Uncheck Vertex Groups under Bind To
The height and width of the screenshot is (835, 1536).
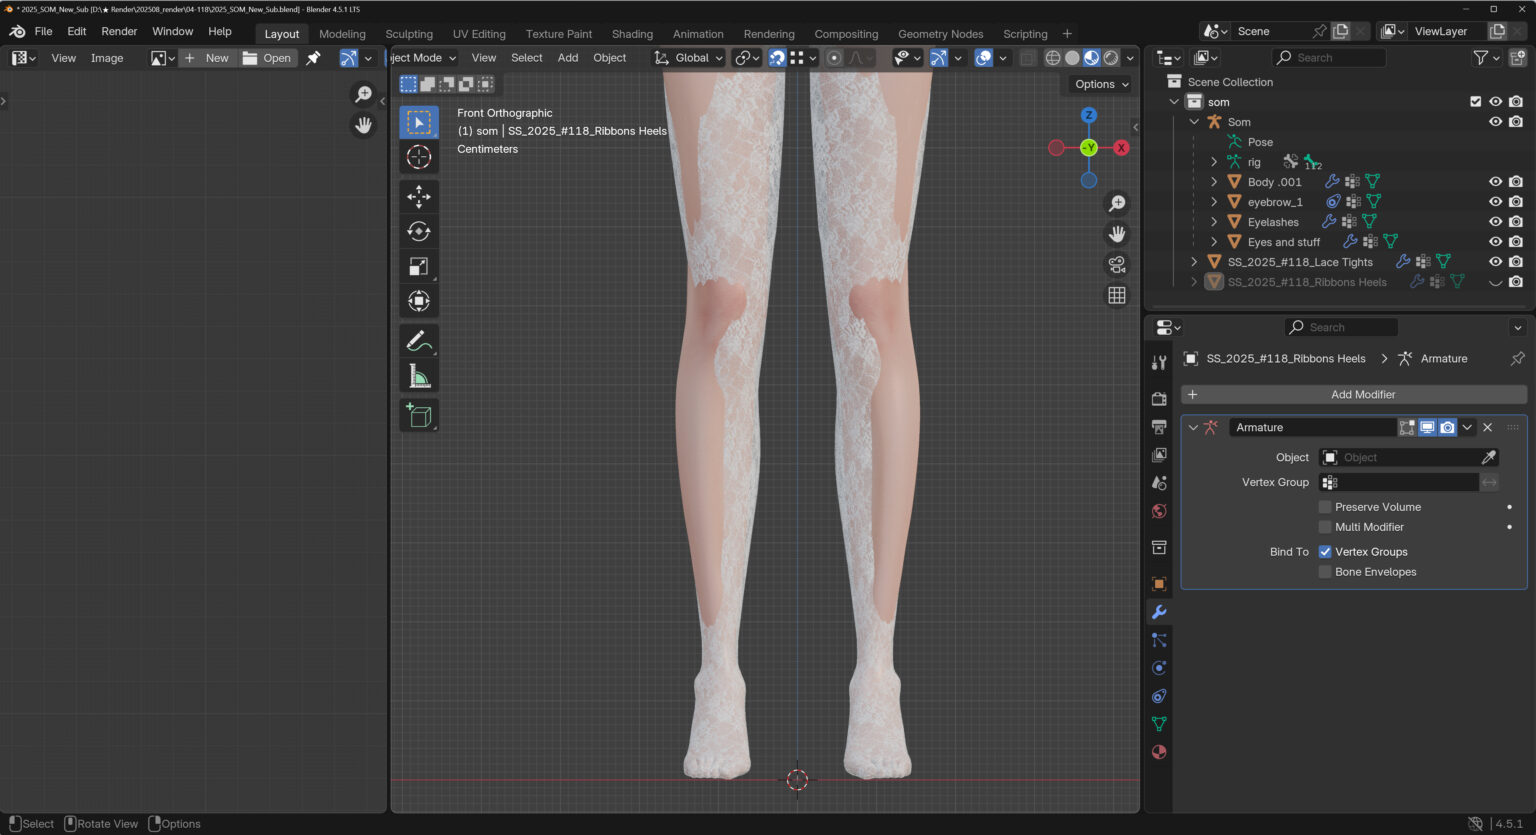coord(1325,552)
